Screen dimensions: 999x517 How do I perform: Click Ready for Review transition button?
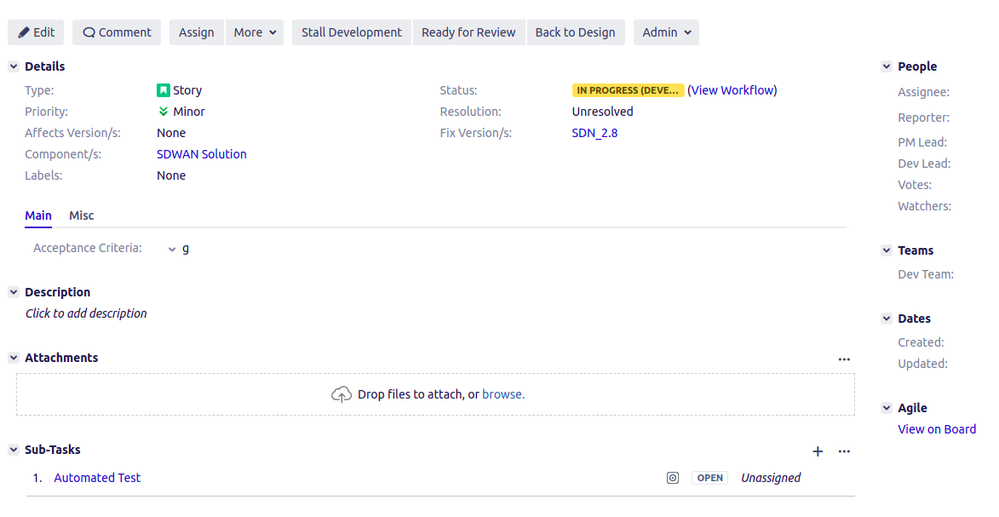coord(468,33)
